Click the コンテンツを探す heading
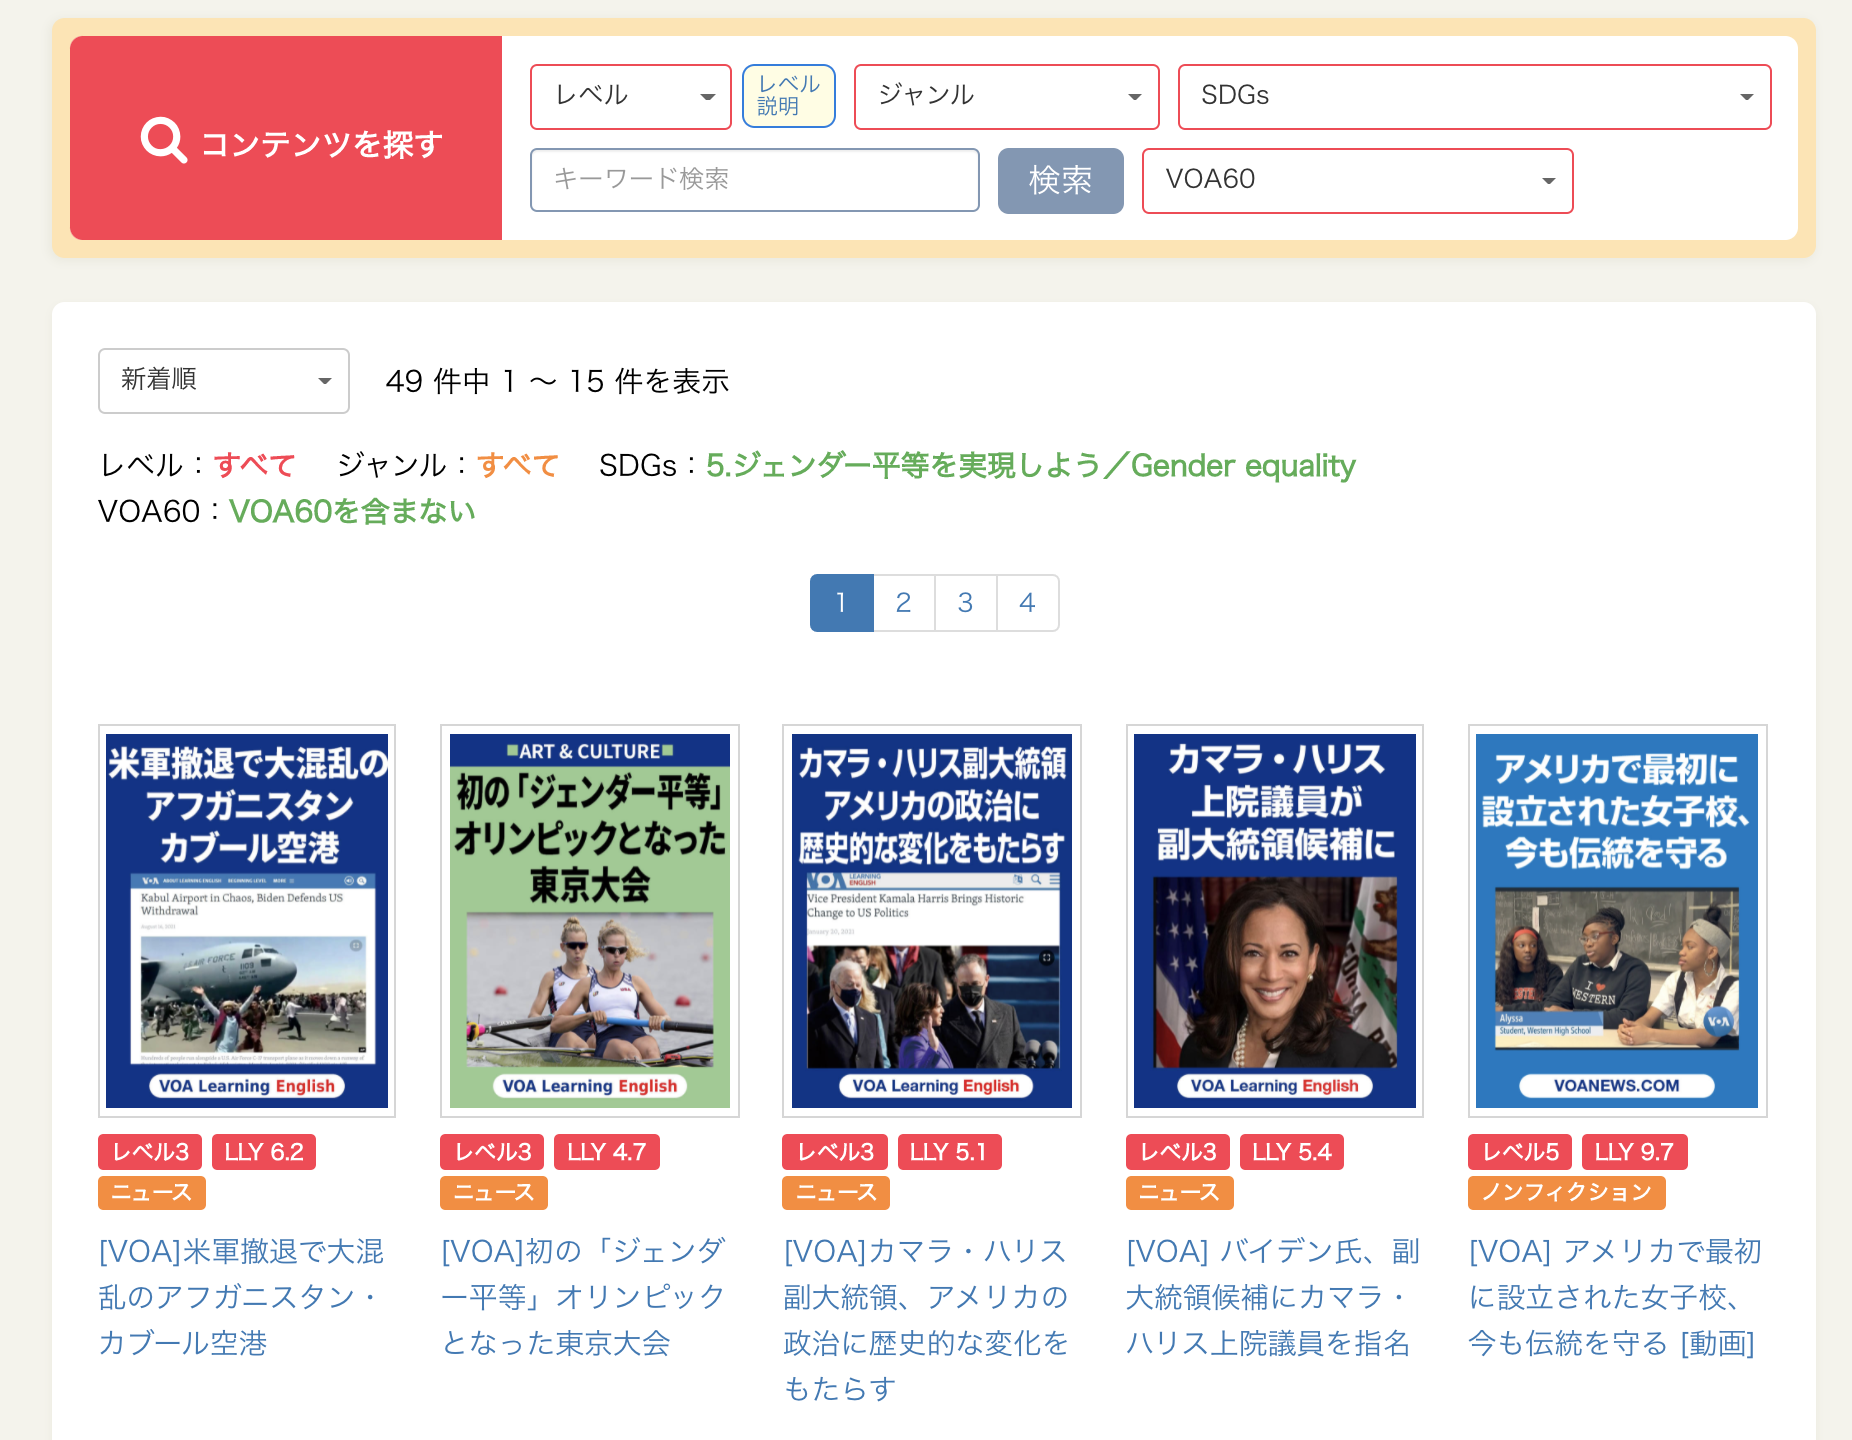This screenshot has width=1852, height=1440. [322, 144]
